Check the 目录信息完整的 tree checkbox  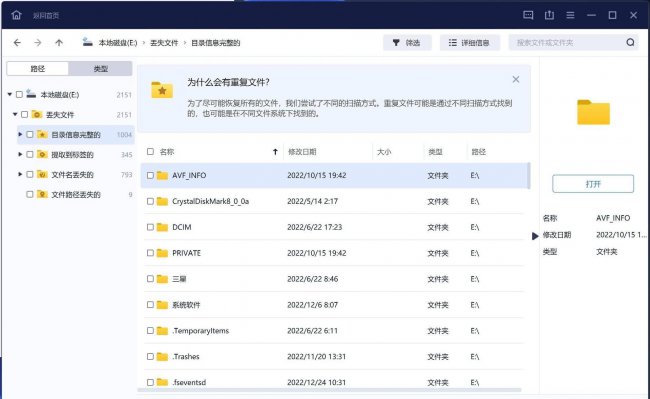30,134
